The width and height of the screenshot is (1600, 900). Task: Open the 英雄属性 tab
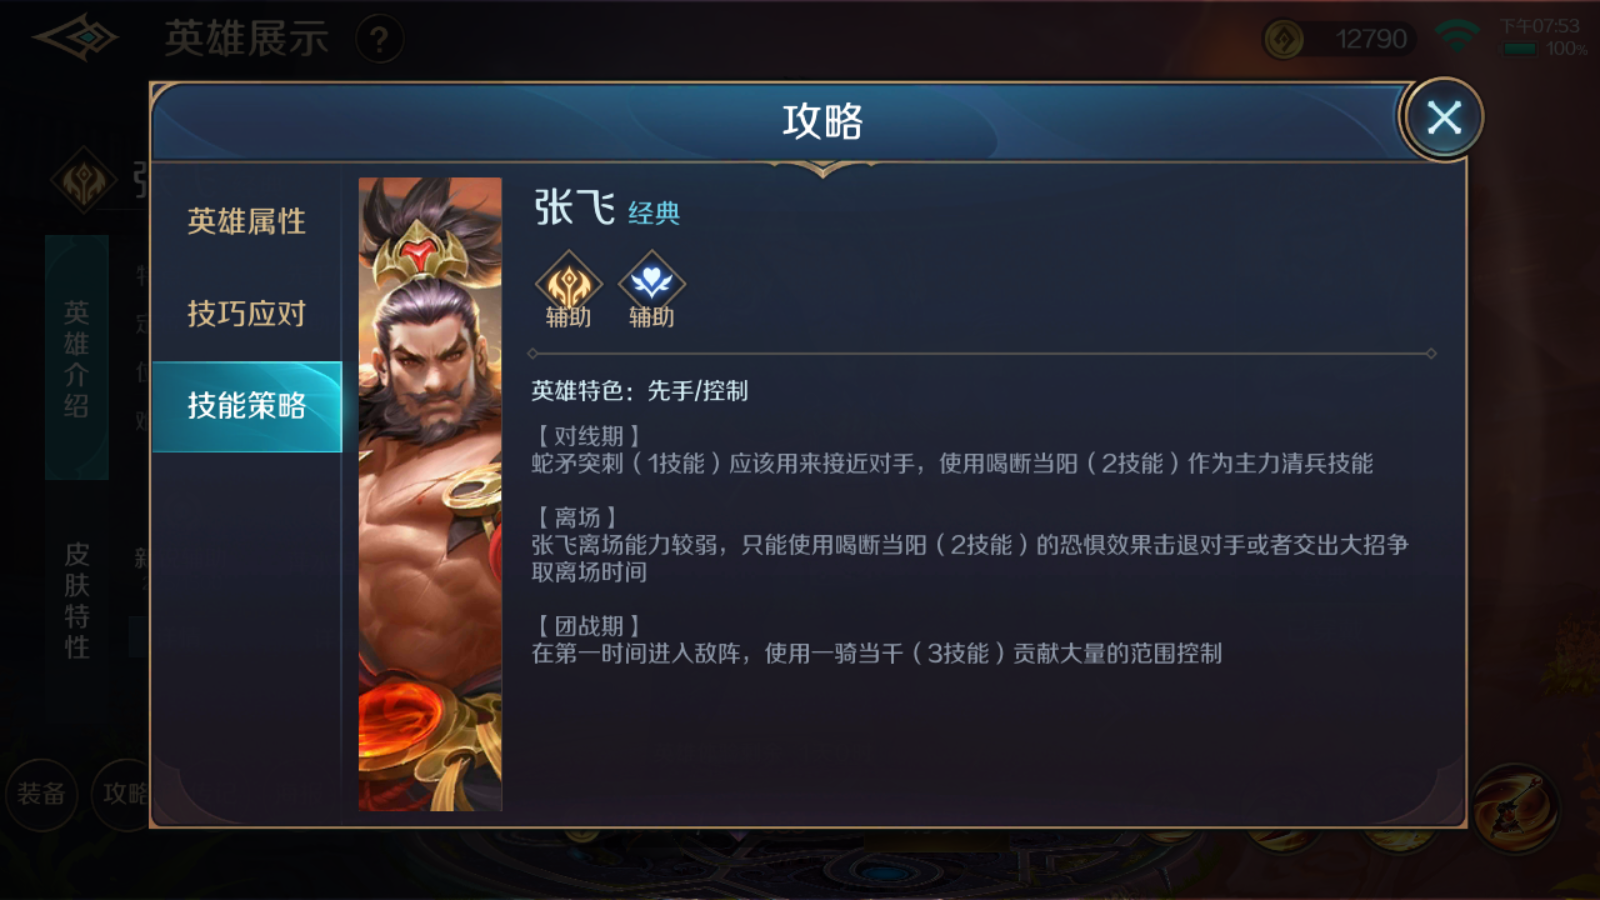click(246, 221)
